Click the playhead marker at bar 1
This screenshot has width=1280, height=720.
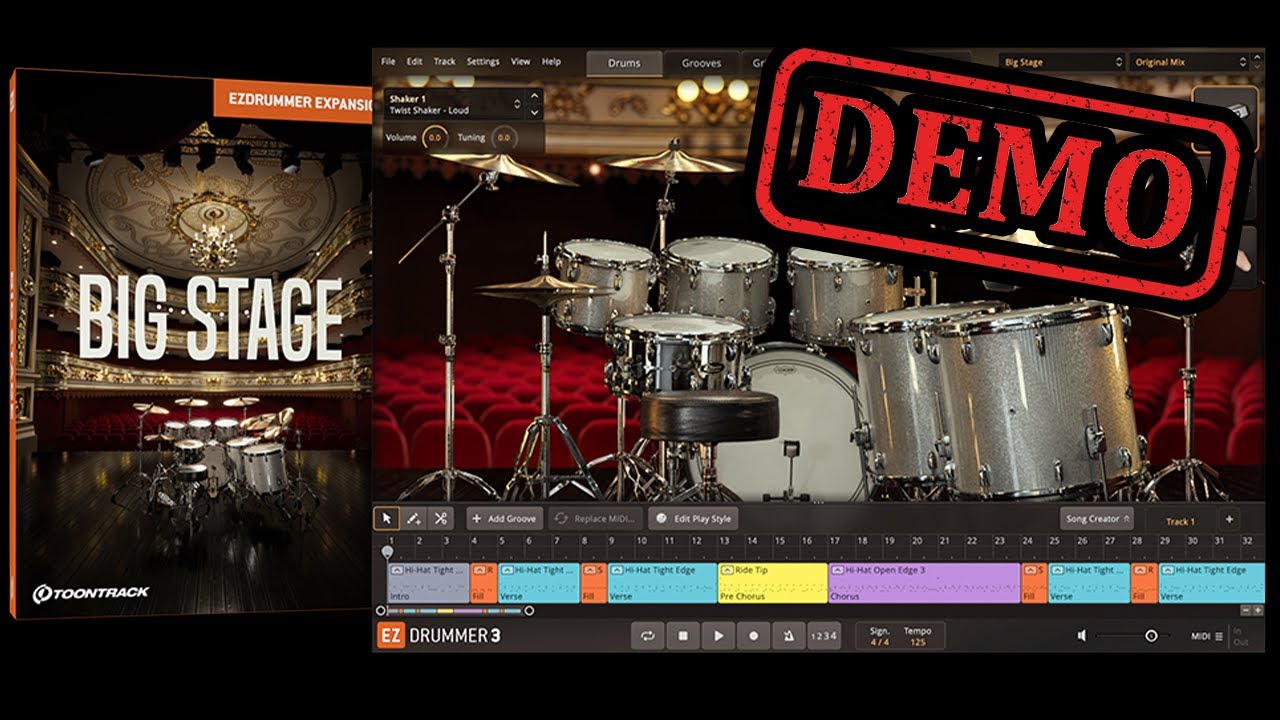pos(388,551)
